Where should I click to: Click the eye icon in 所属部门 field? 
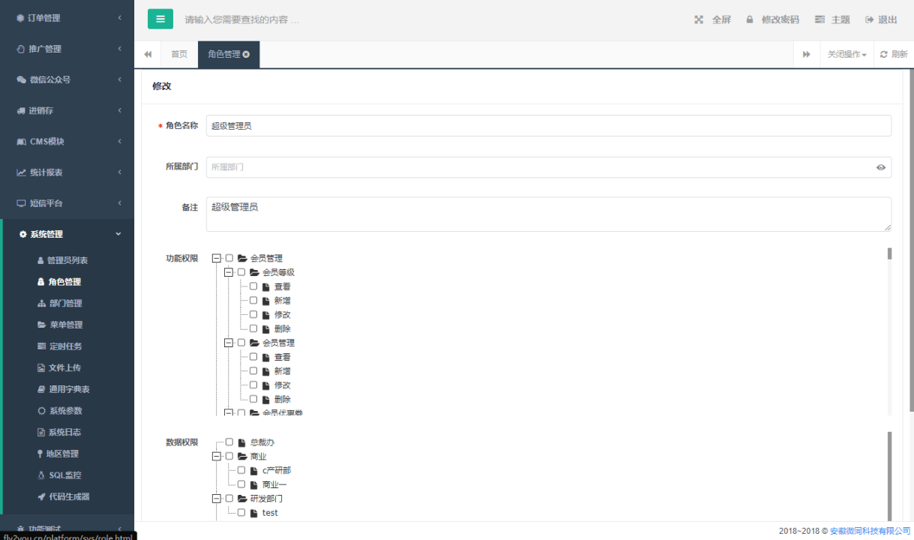pyautogui.click(x=881, y=167)
